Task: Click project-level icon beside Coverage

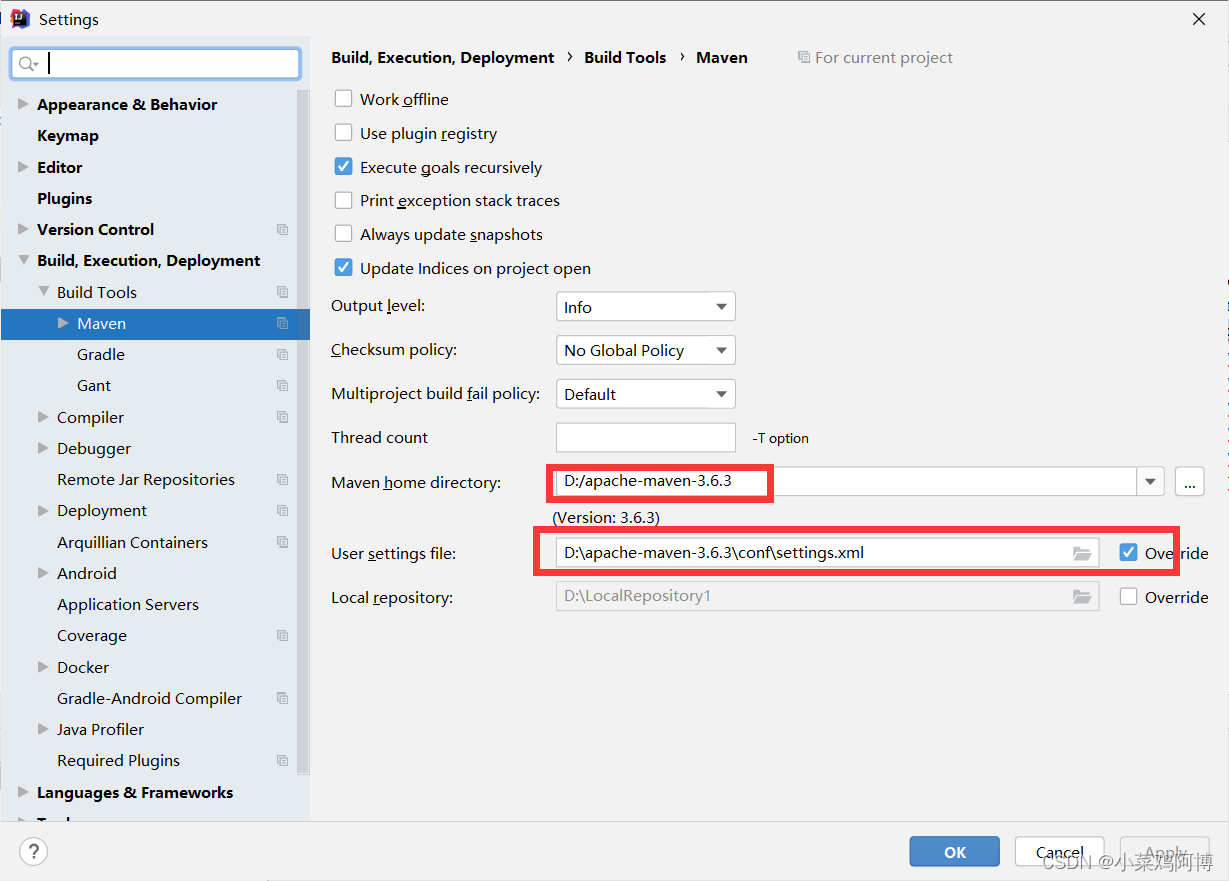Action: 283,636
